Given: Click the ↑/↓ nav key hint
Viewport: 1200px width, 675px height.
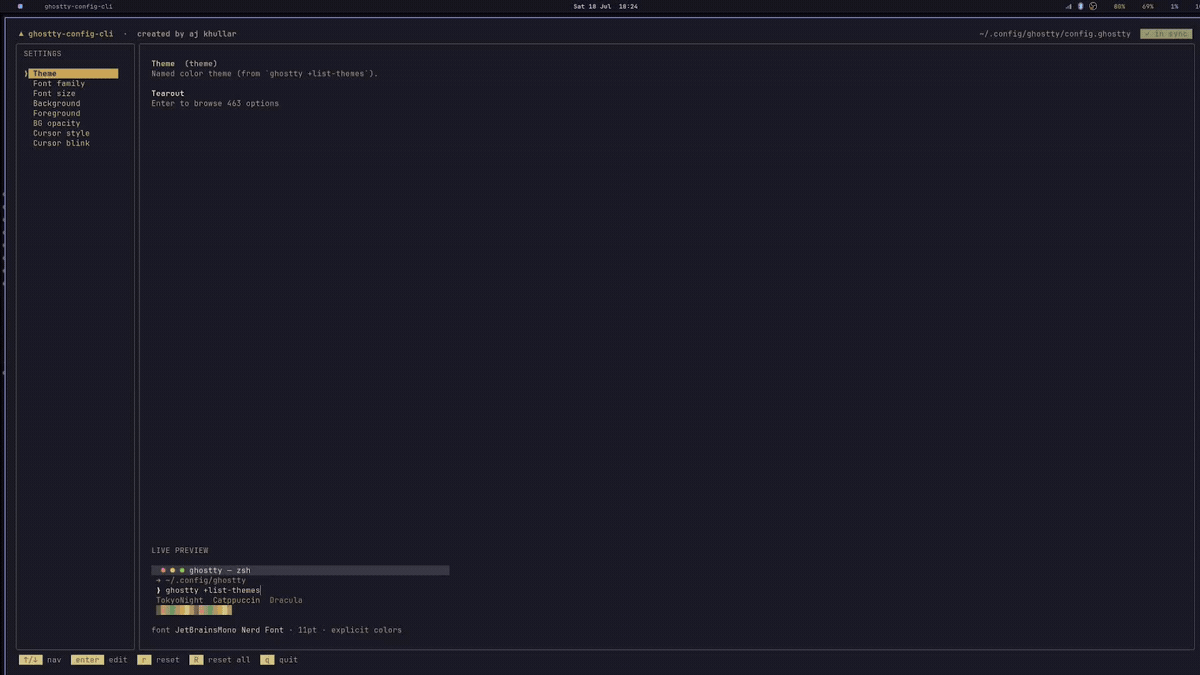Looking at the screenshot, I should [x=31, y=660].
